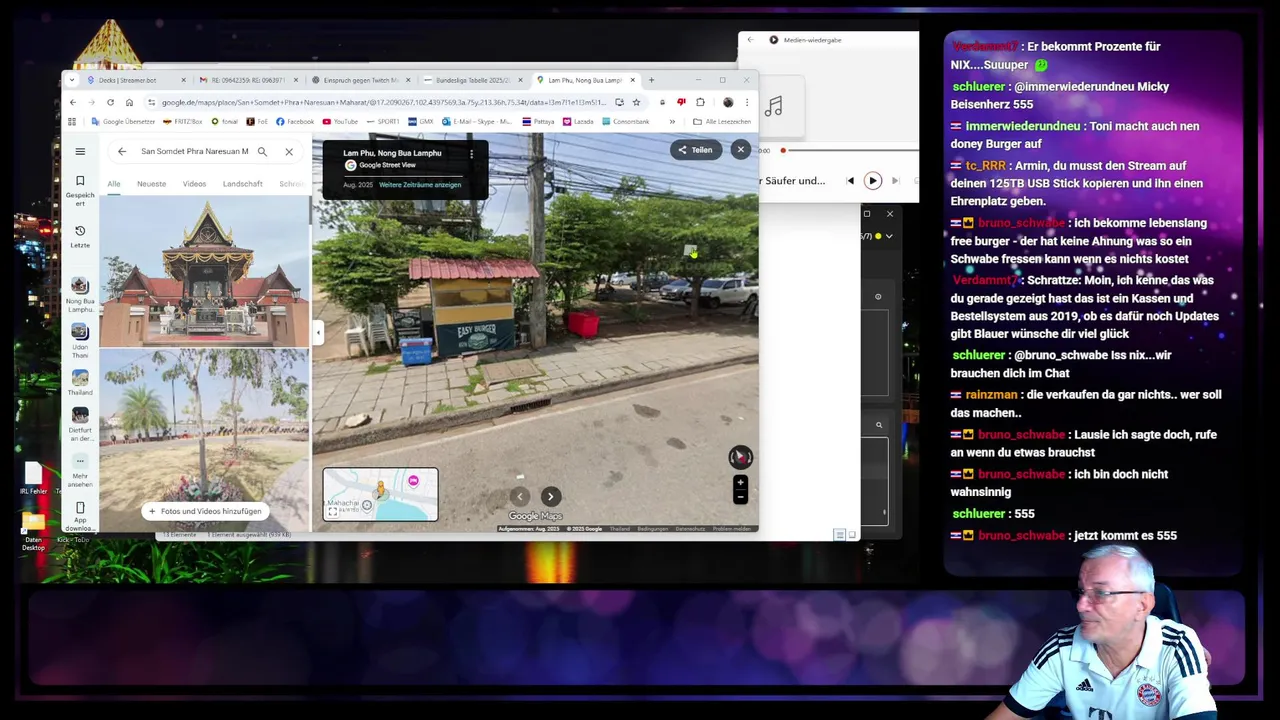Open the temple shrine photo thumbnail
1280x720 pixels.
point(204,270)
